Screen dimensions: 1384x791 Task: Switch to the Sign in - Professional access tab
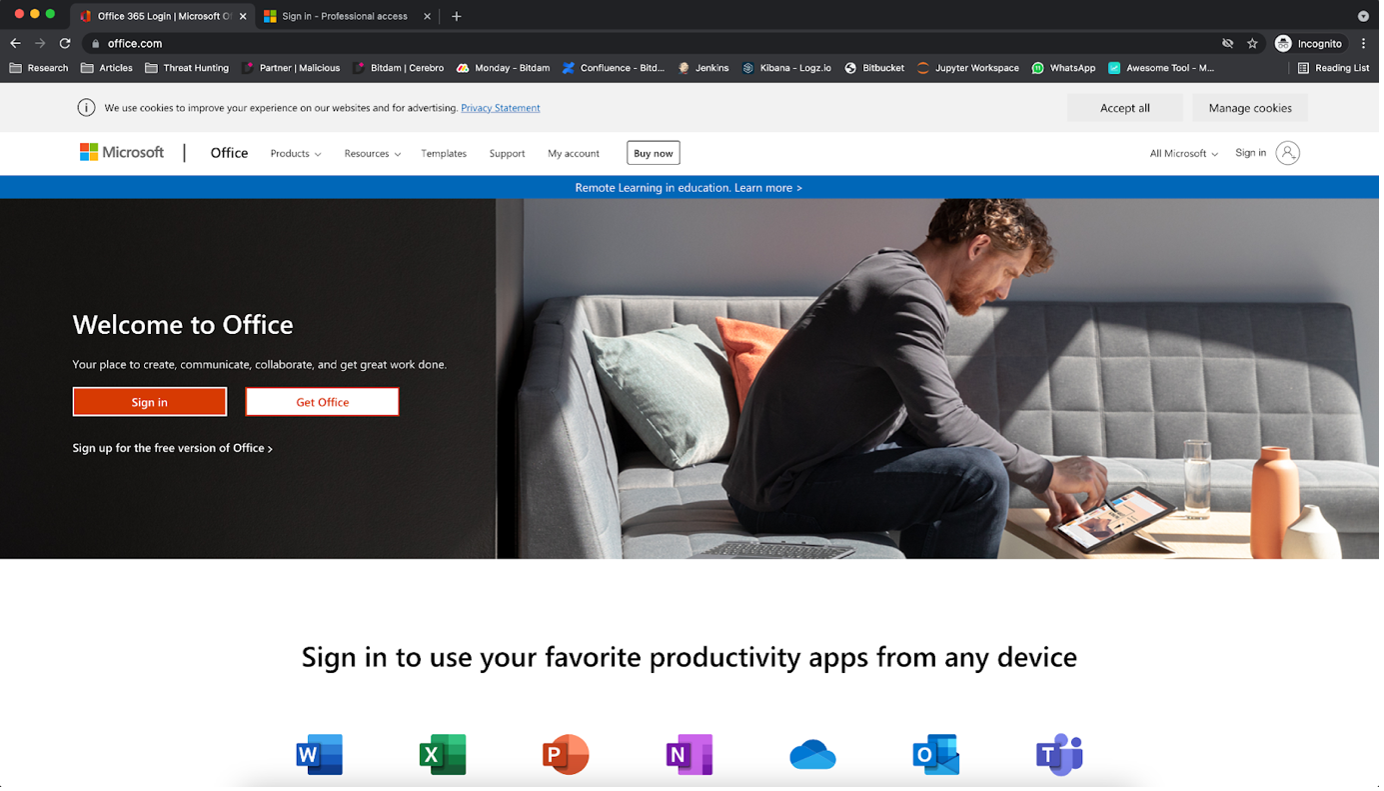click(345, 16)
